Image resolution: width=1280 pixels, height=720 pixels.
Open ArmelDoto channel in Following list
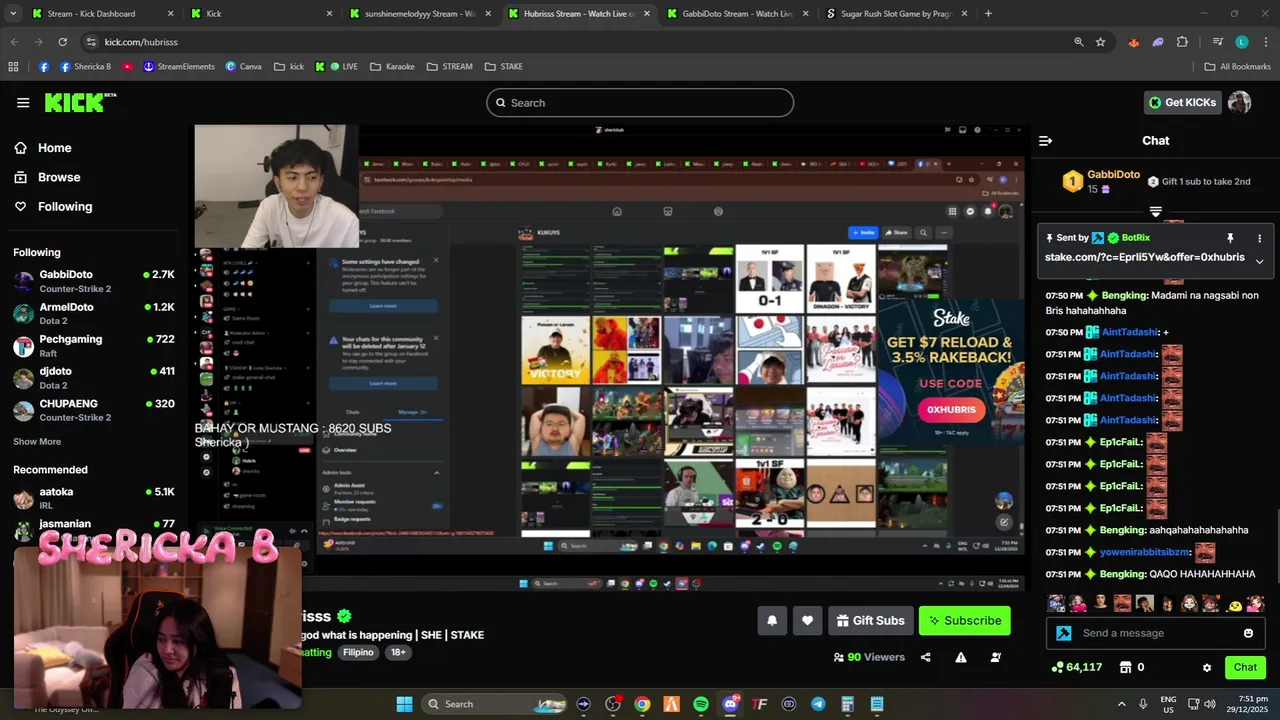pyautogui.click(x=94, y=314)
